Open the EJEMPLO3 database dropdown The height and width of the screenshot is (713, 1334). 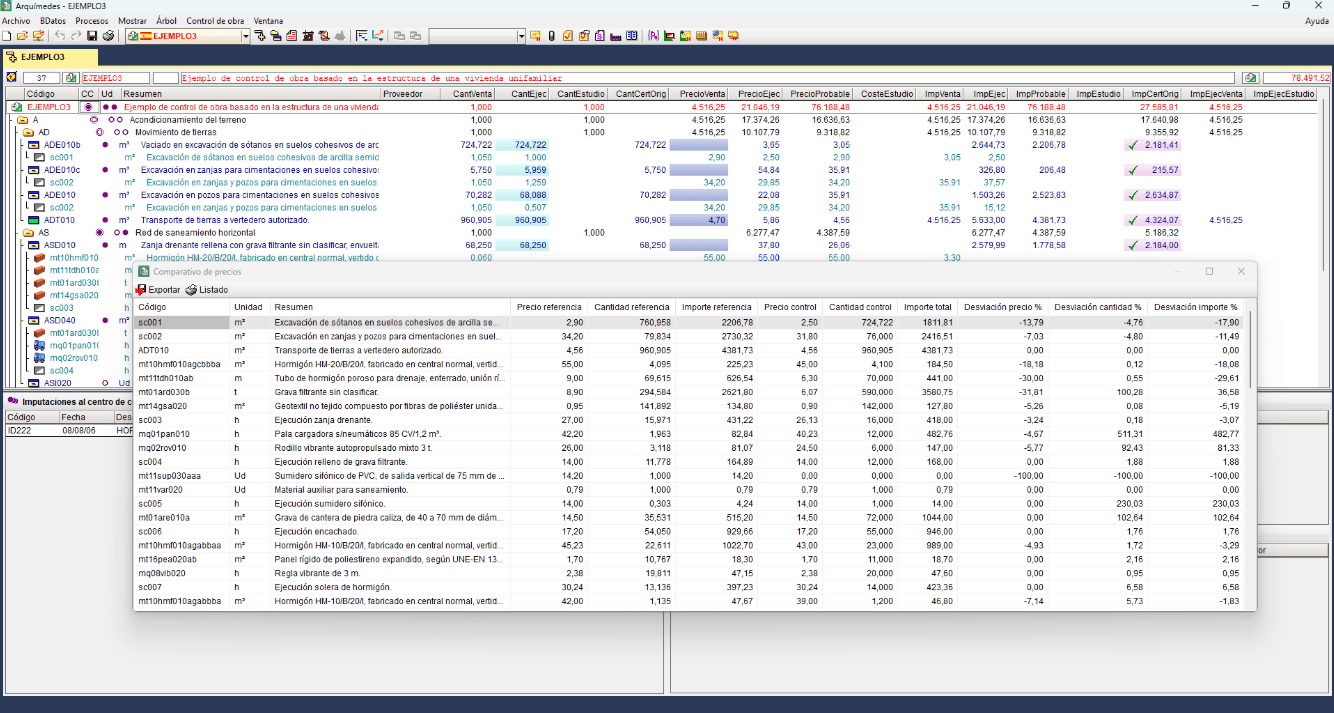pos(245,36)
